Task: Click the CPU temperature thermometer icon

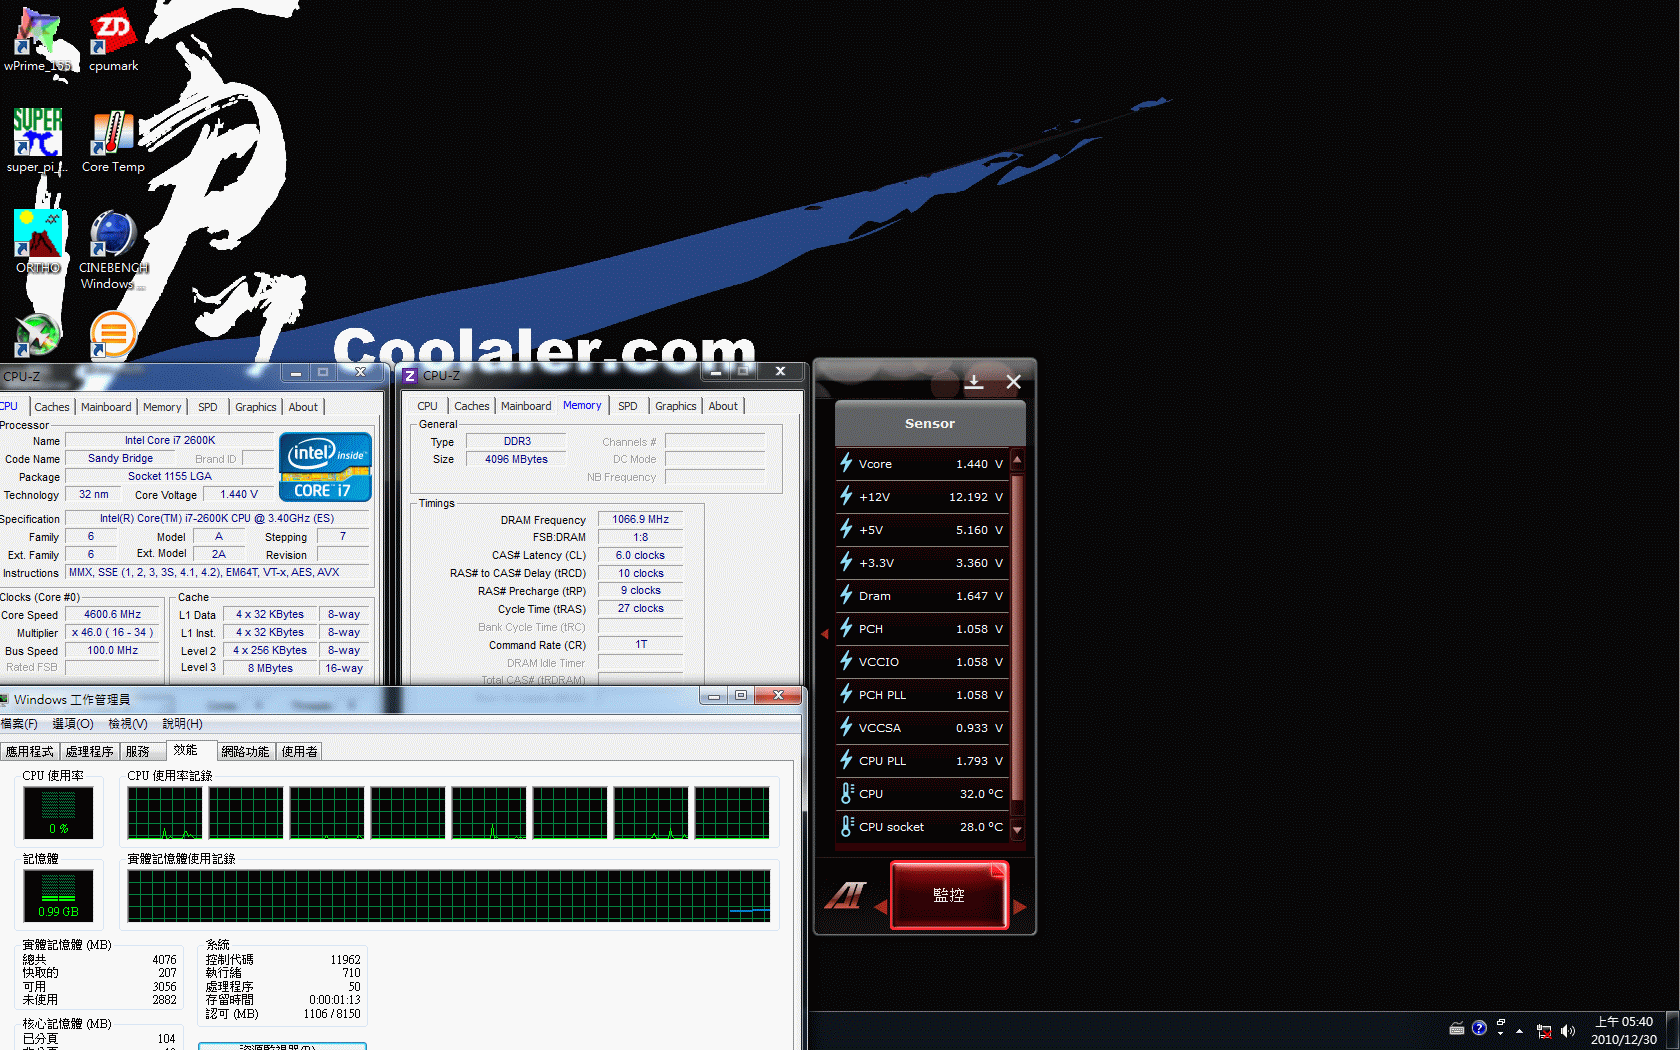Action: (x=847, y=793)
